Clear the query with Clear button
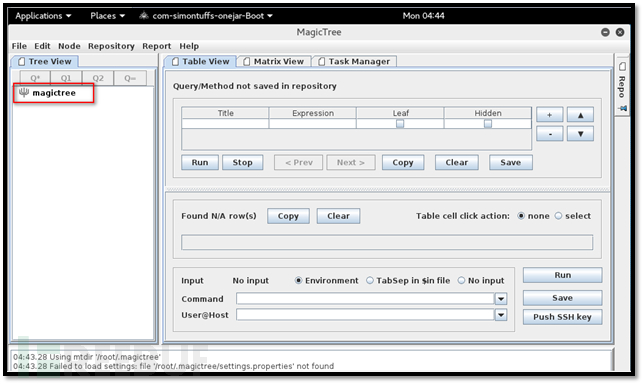 (x=457, y=162)
